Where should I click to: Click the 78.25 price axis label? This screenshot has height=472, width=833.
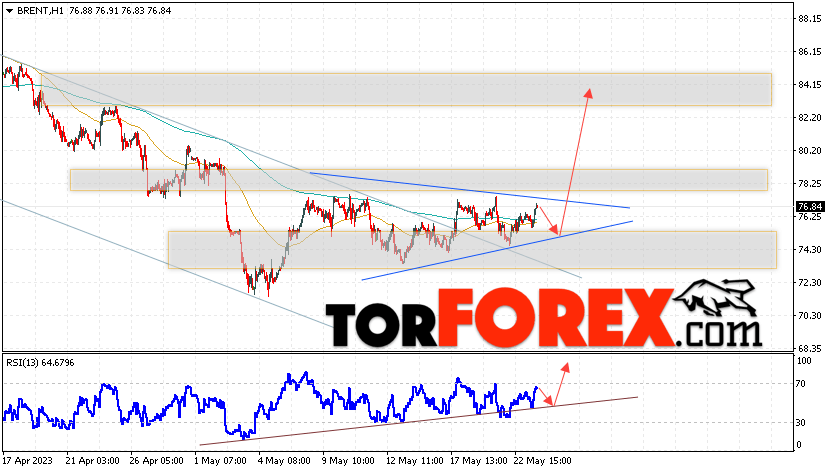tap(810, 184)
